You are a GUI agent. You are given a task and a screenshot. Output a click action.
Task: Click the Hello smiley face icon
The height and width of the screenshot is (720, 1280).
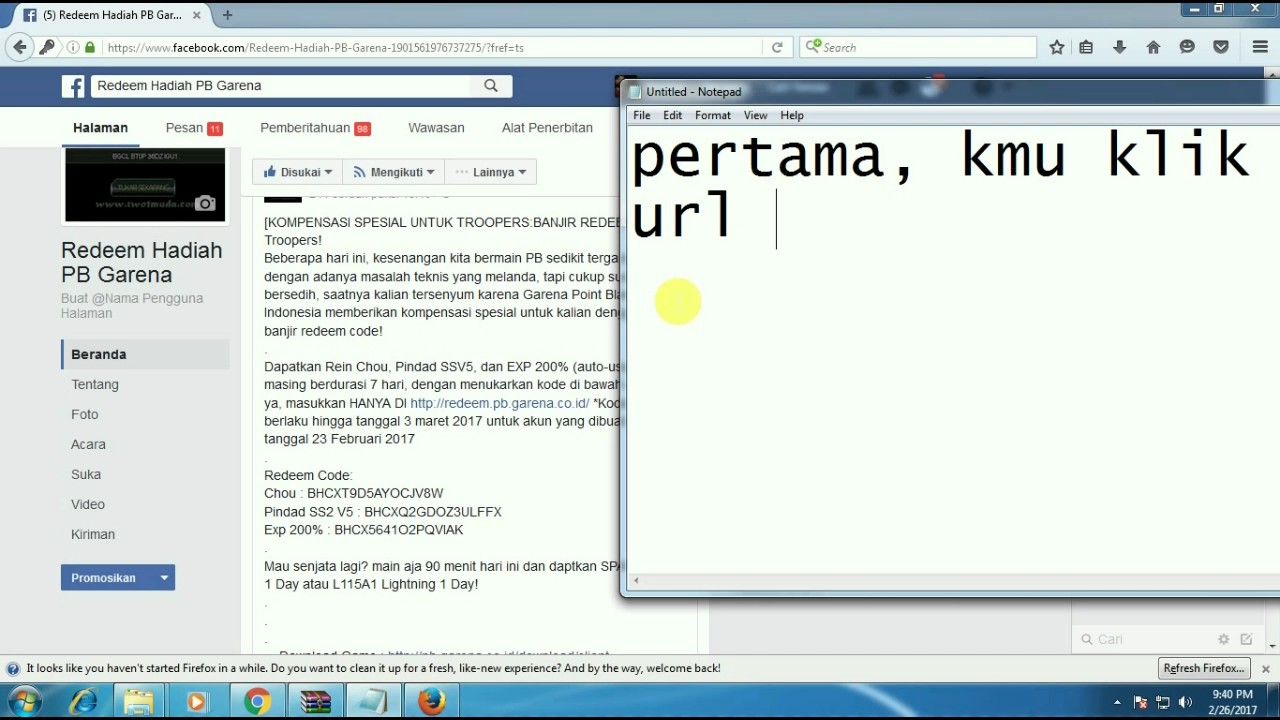click(x=1187, y=47)
